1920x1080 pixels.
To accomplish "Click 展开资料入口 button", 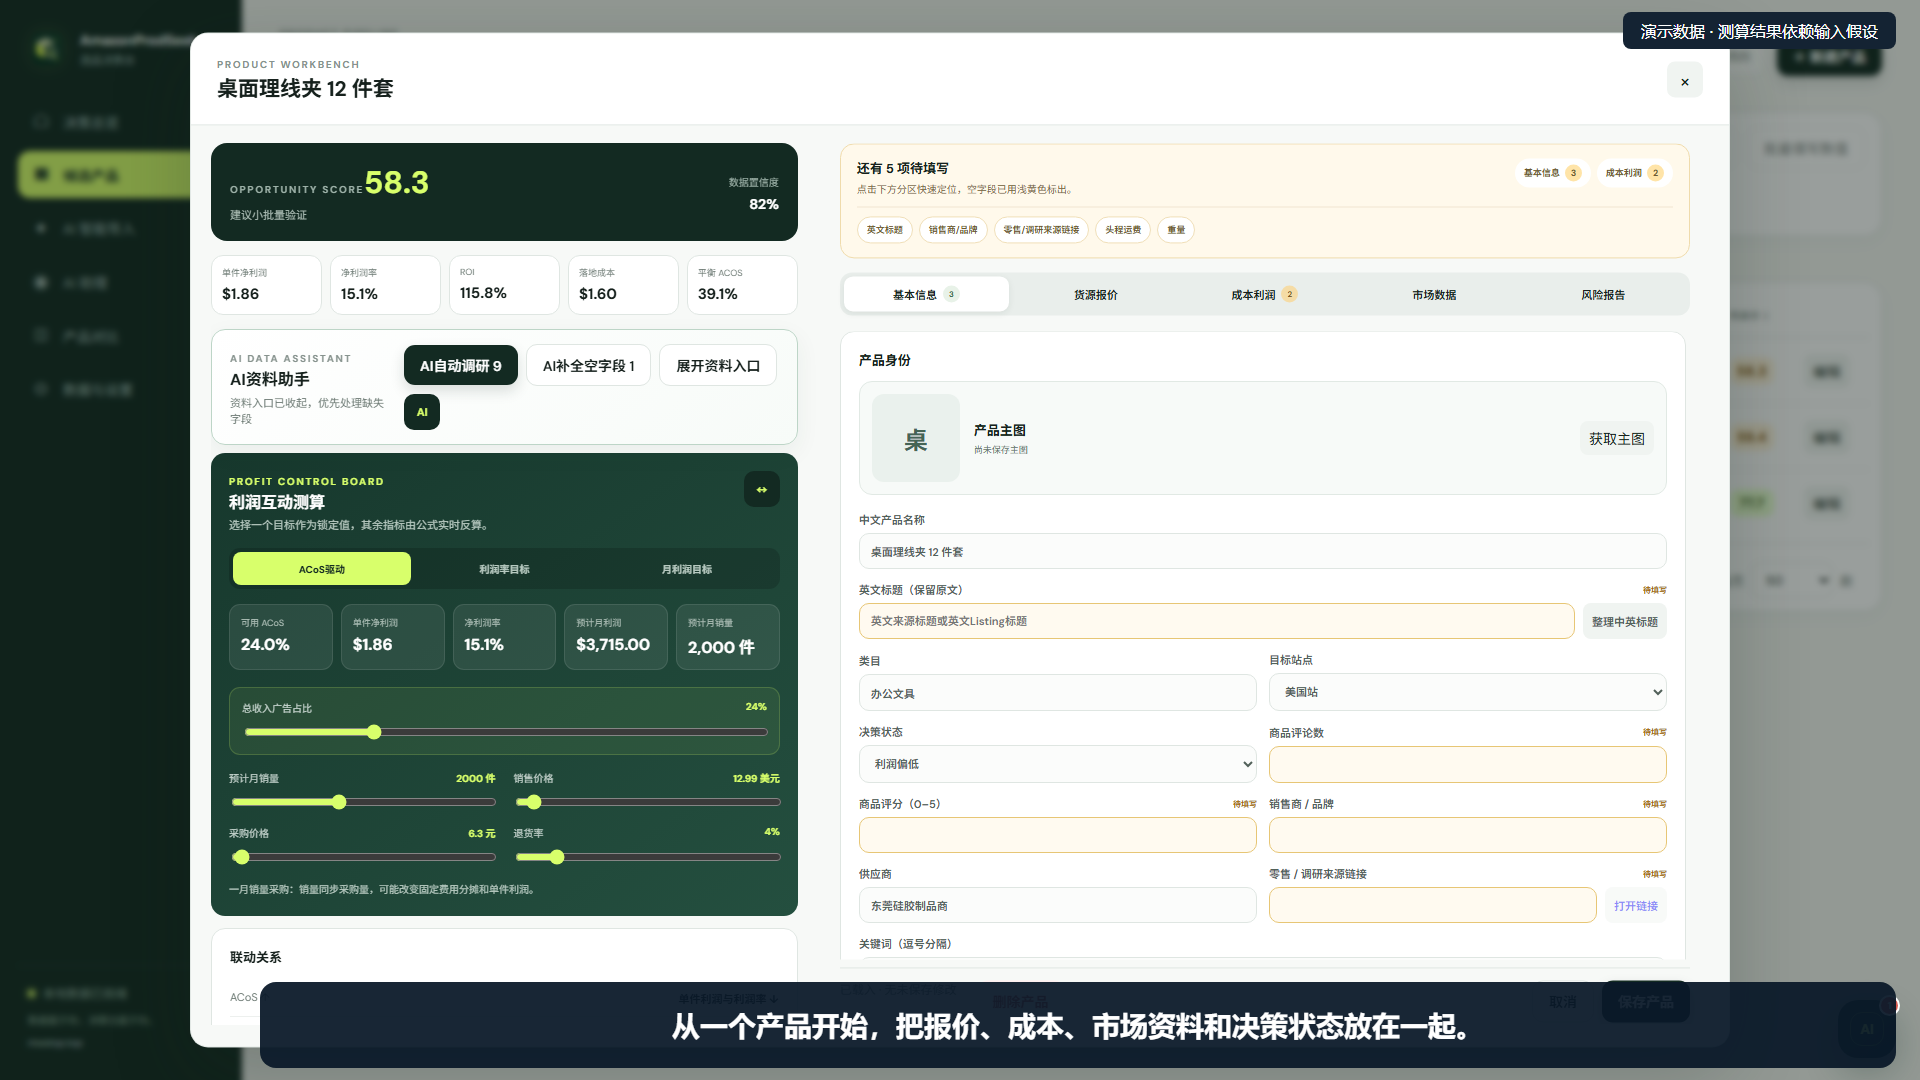I will coord(717,365).
